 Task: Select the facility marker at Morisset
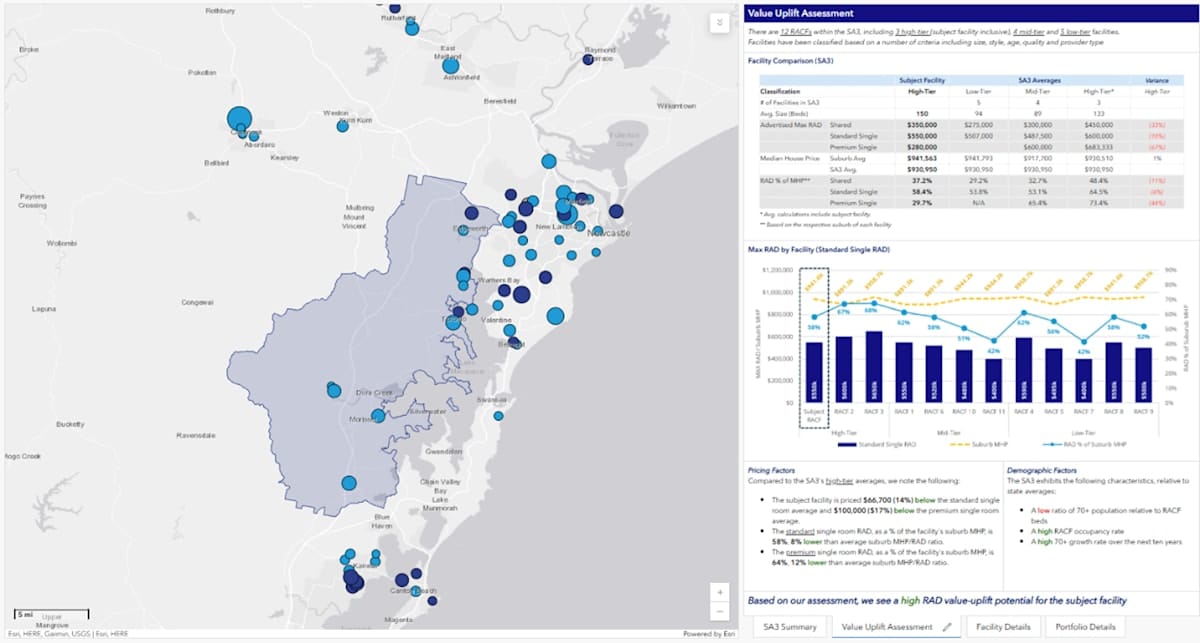(x=378, y=415)
